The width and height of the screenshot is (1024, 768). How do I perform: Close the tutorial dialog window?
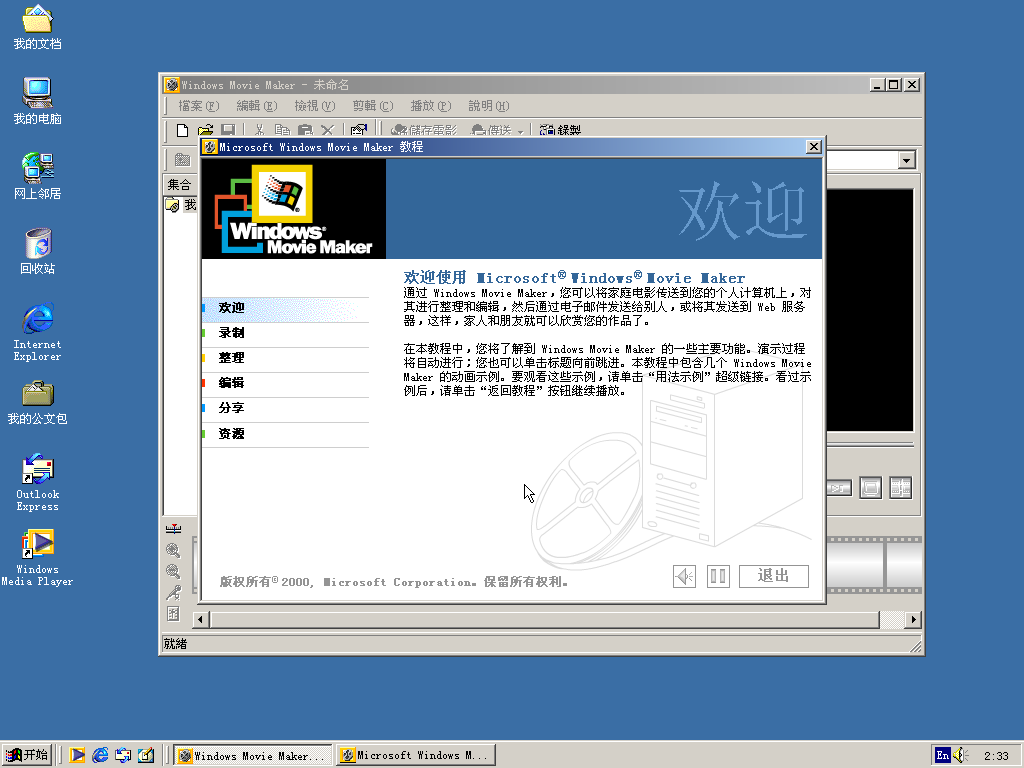[x=814, y=147]
